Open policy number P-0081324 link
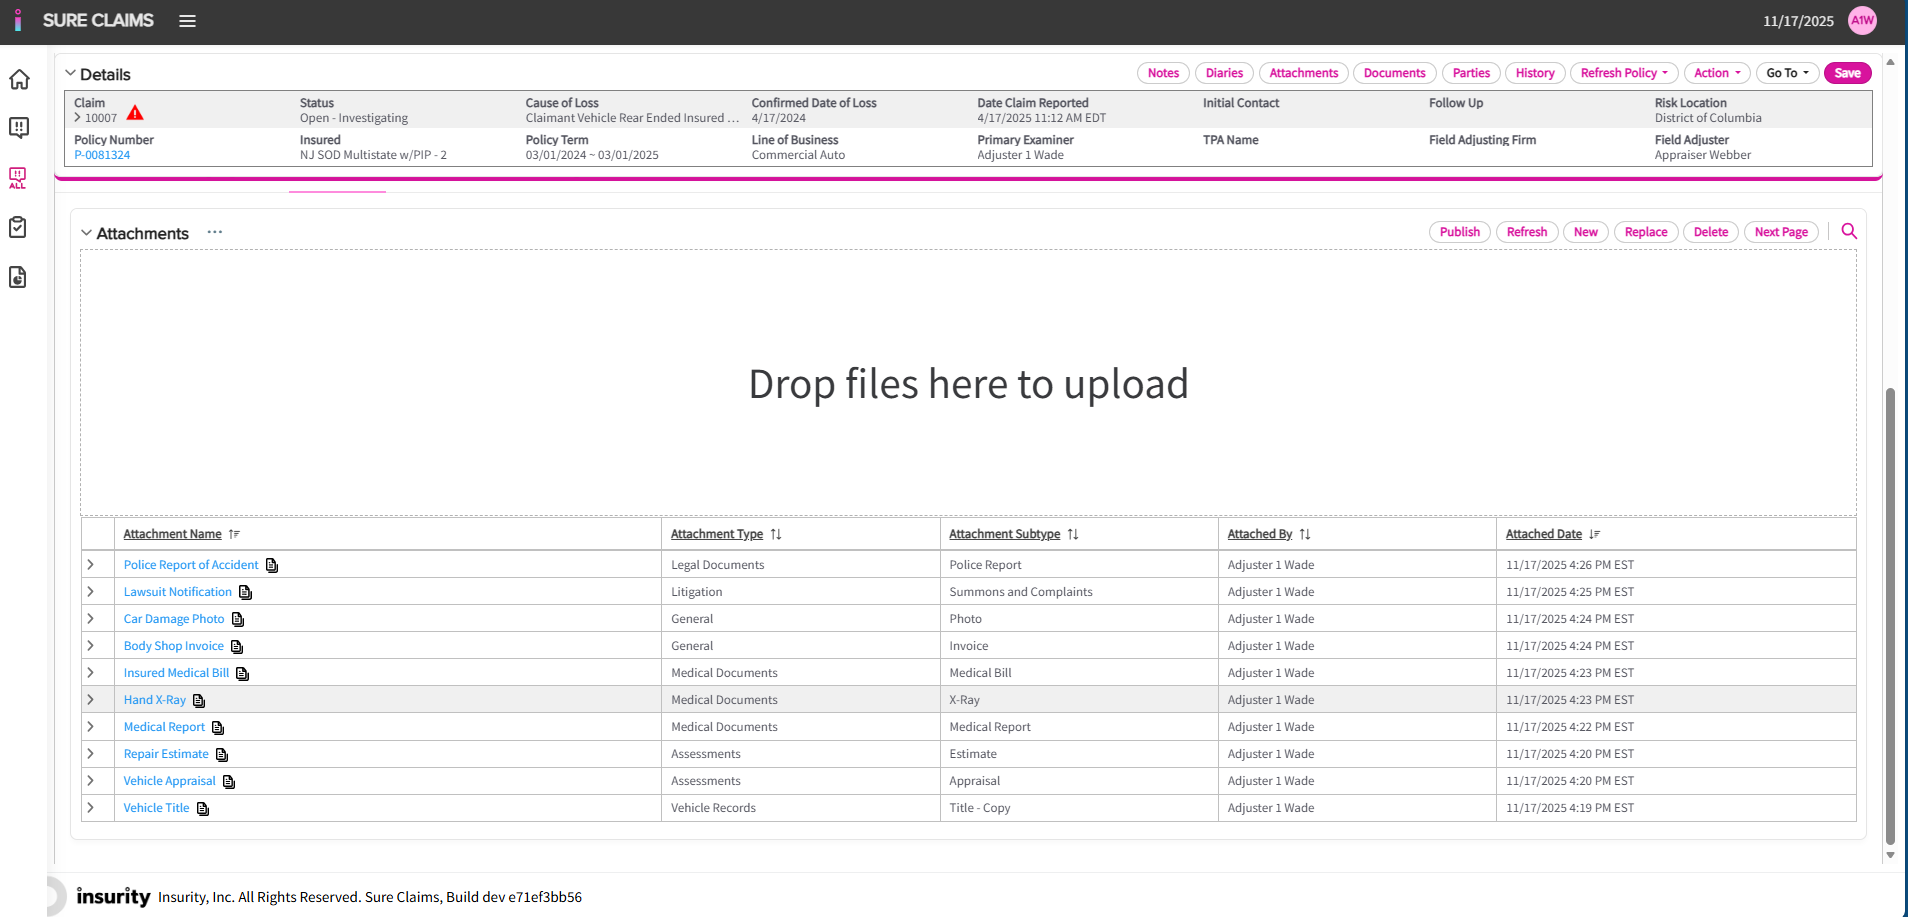Image resolution: width=1908 pixels, height=917 pixels. point(102,155)
